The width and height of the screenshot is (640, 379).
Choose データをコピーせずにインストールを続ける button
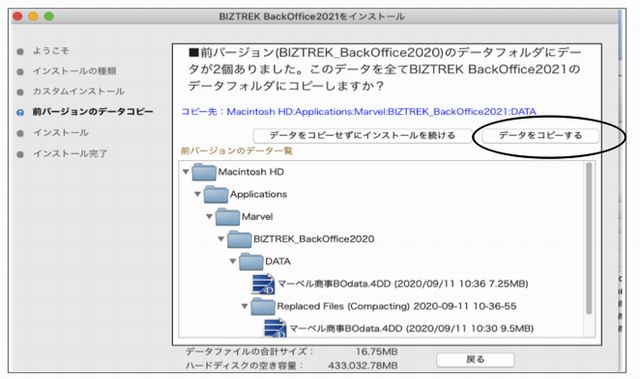tap(362, 135)
